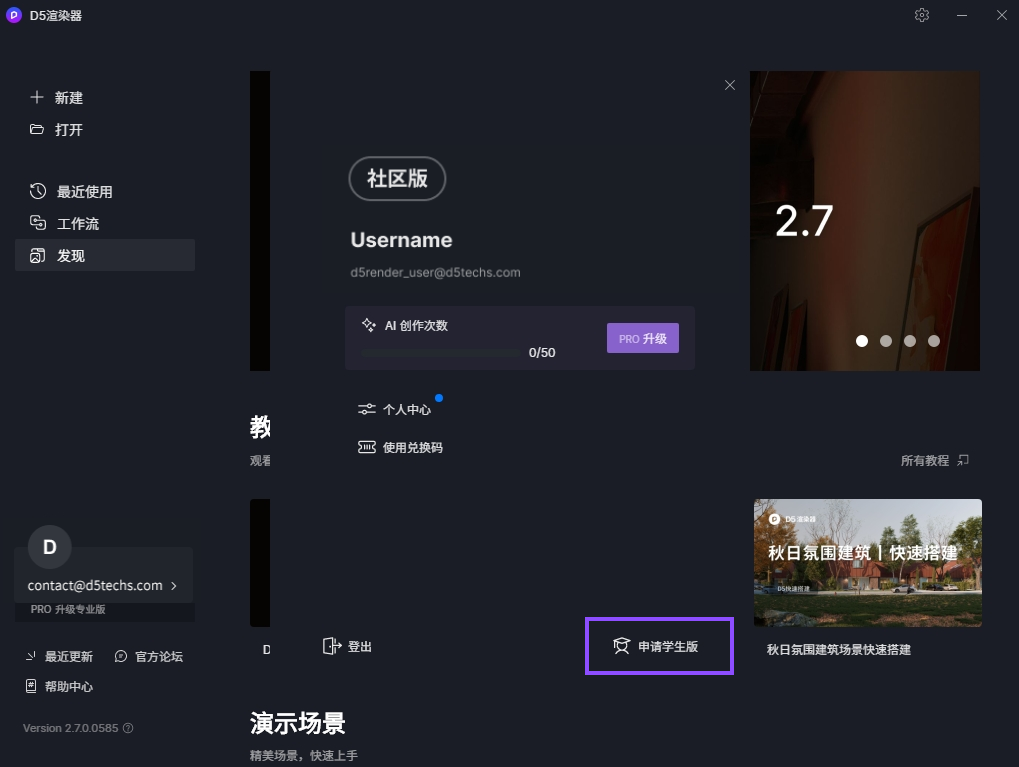
Task: Click the 工作流 workflow icon in sidebar
Action: pos(36,223)
